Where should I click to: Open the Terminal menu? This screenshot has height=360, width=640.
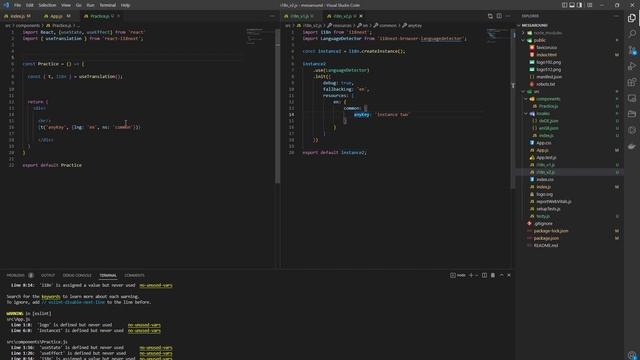click(x=108, y=5)
